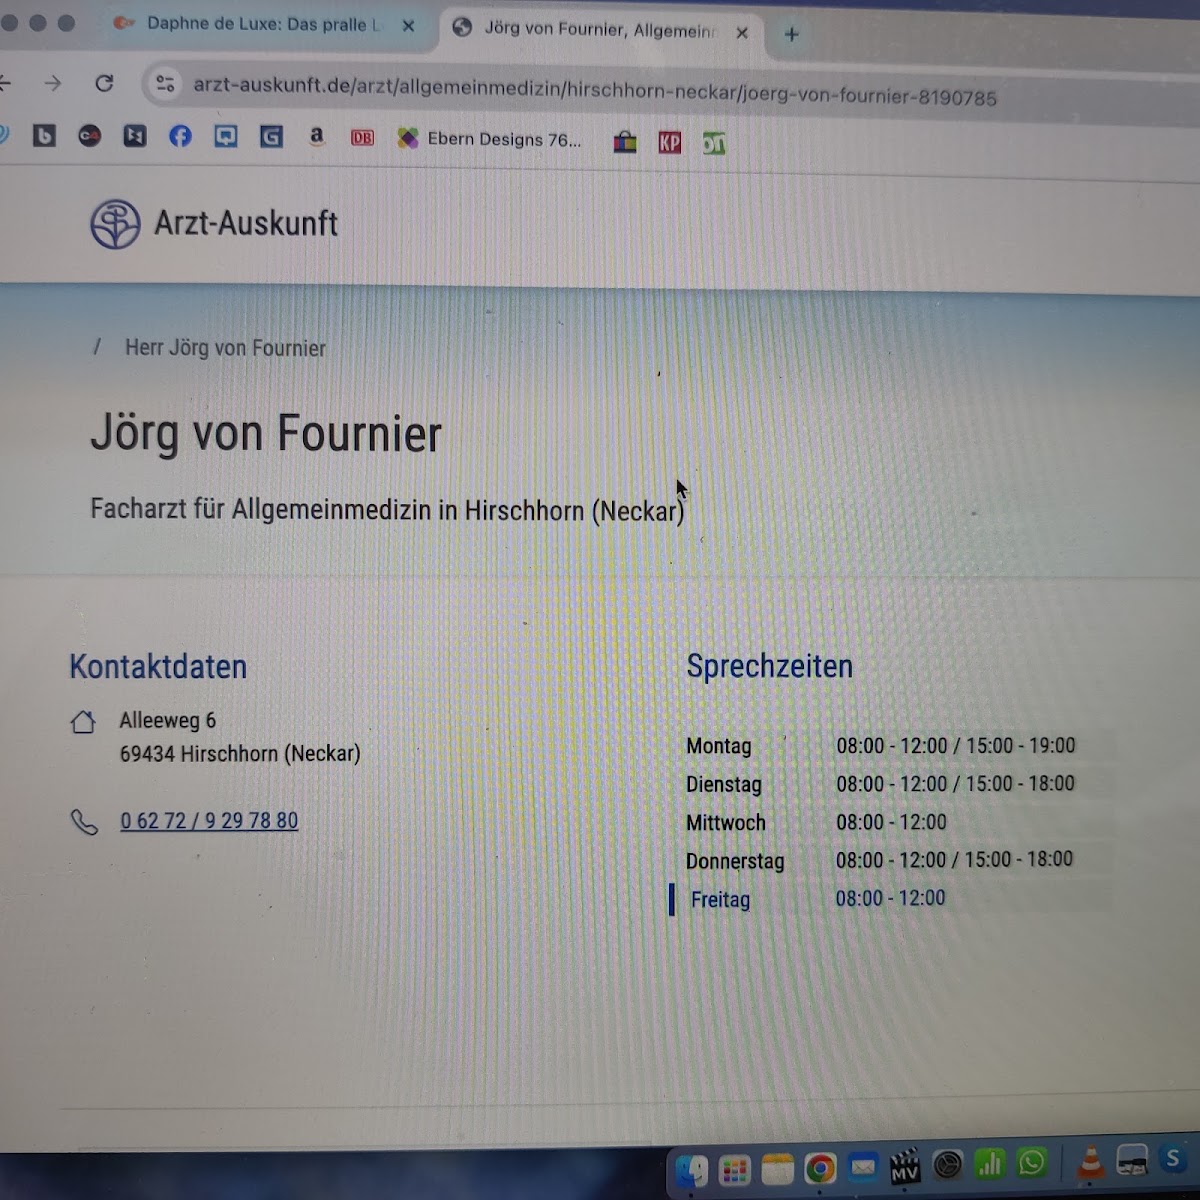1200x1200 pixels.
Task: Open the photo-thumbnail app icon in the Dock
Action: point(1132,1160)
